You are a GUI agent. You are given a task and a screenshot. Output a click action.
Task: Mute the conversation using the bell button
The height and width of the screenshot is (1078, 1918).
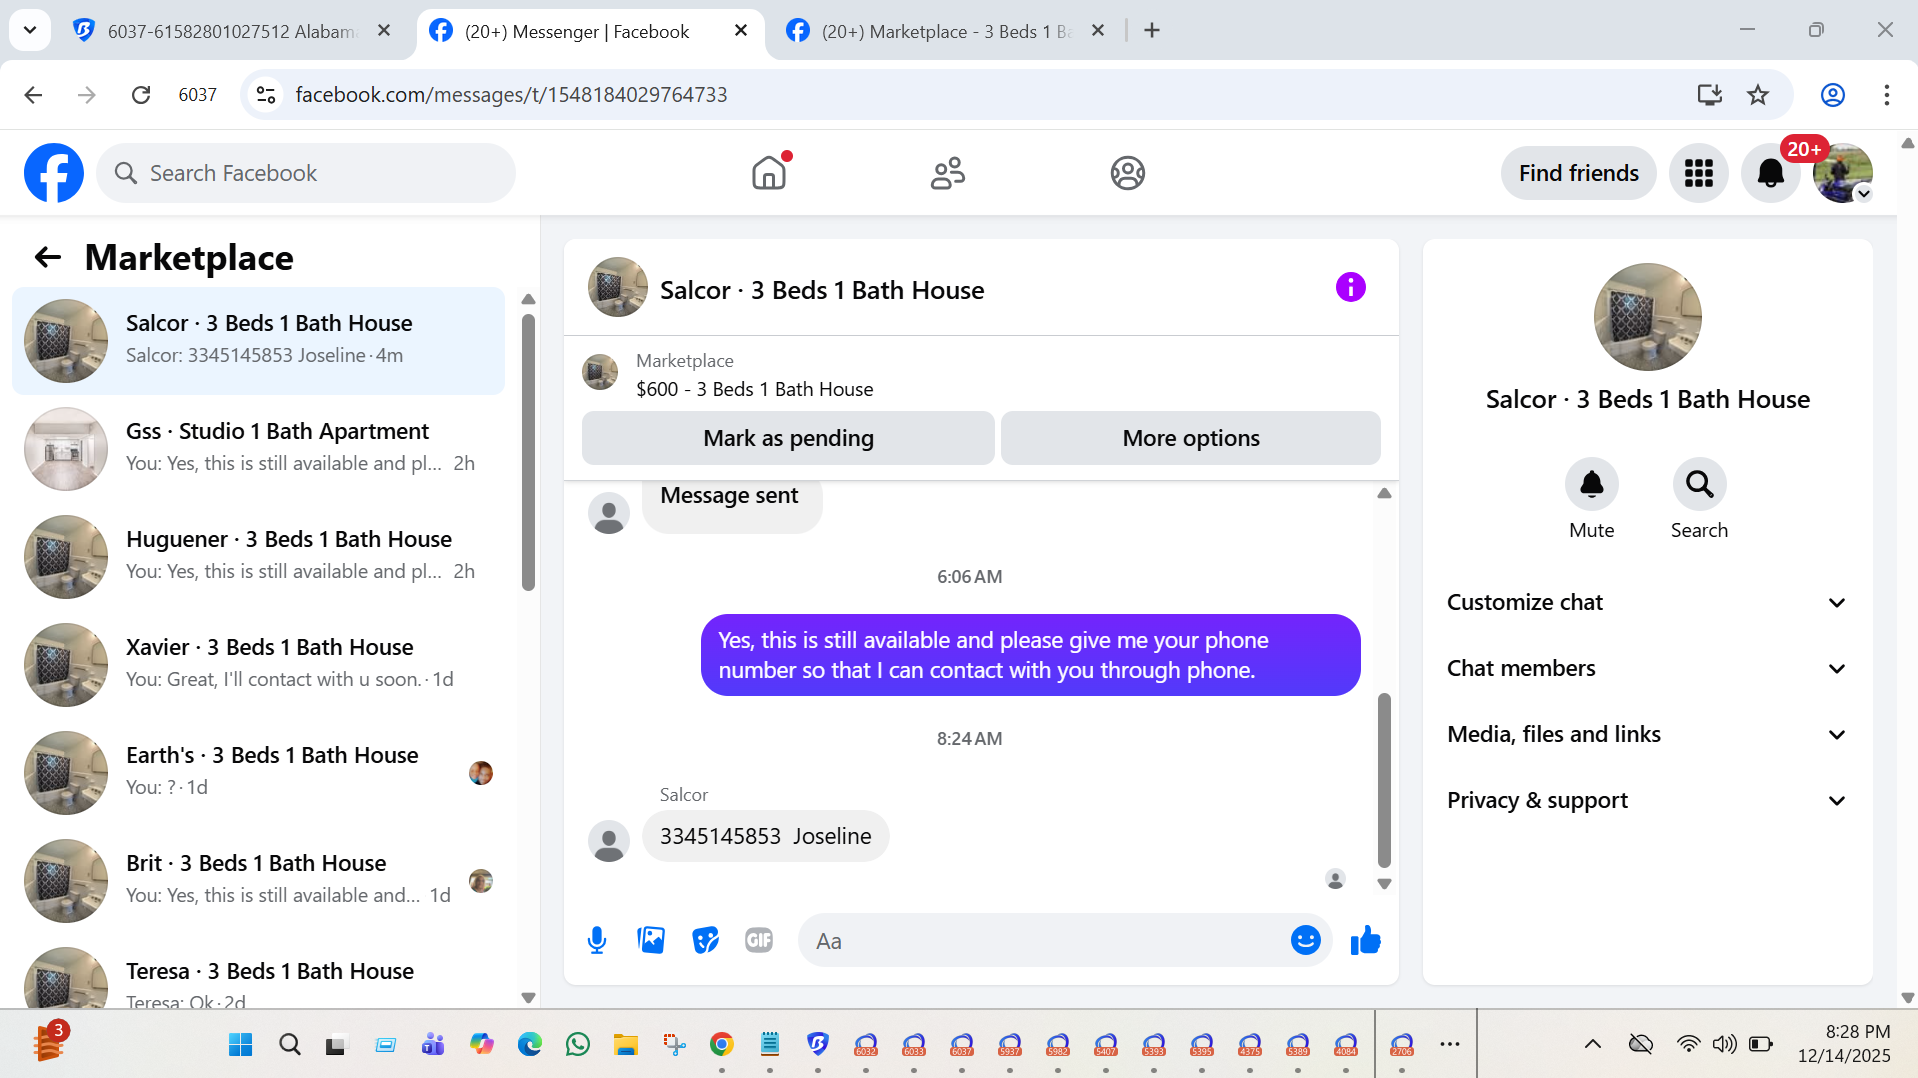point(1591,484)
